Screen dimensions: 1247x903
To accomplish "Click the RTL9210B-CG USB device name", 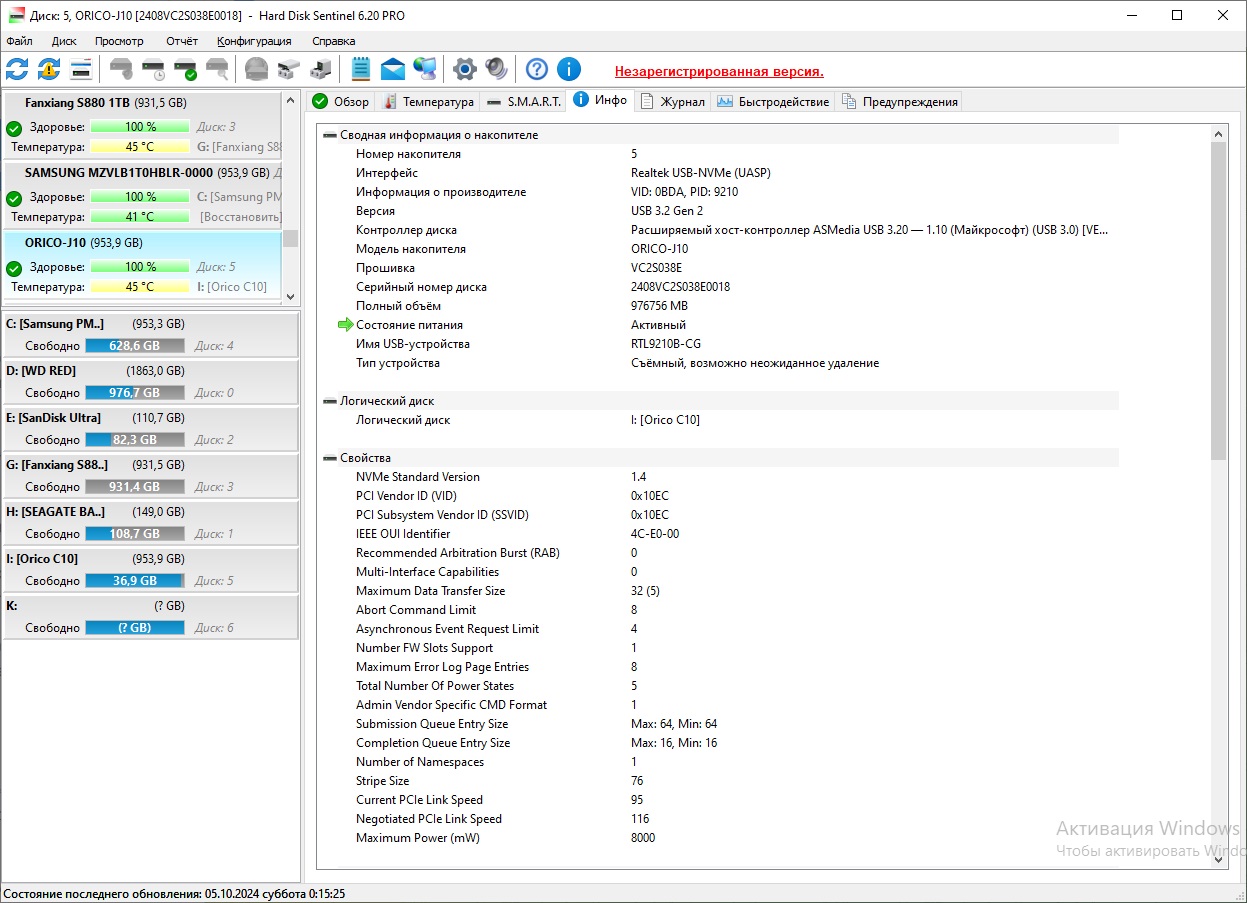I will click(x=666, y=344).
